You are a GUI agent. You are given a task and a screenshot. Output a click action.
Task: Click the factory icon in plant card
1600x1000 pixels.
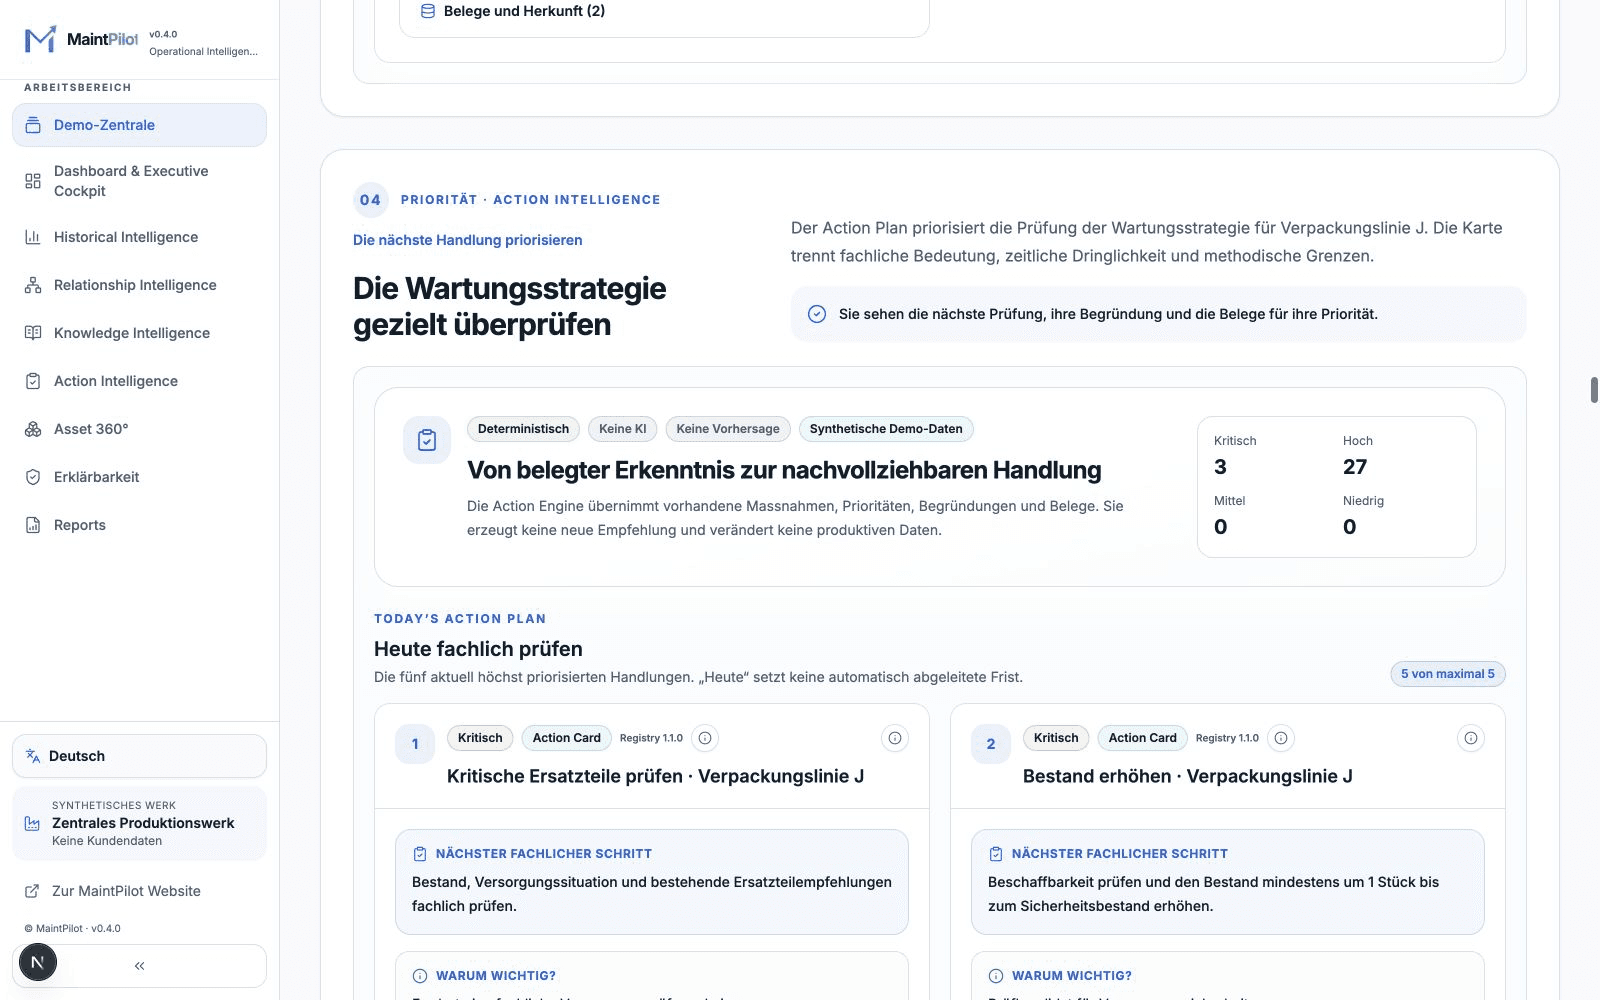(x=32, y=823)
